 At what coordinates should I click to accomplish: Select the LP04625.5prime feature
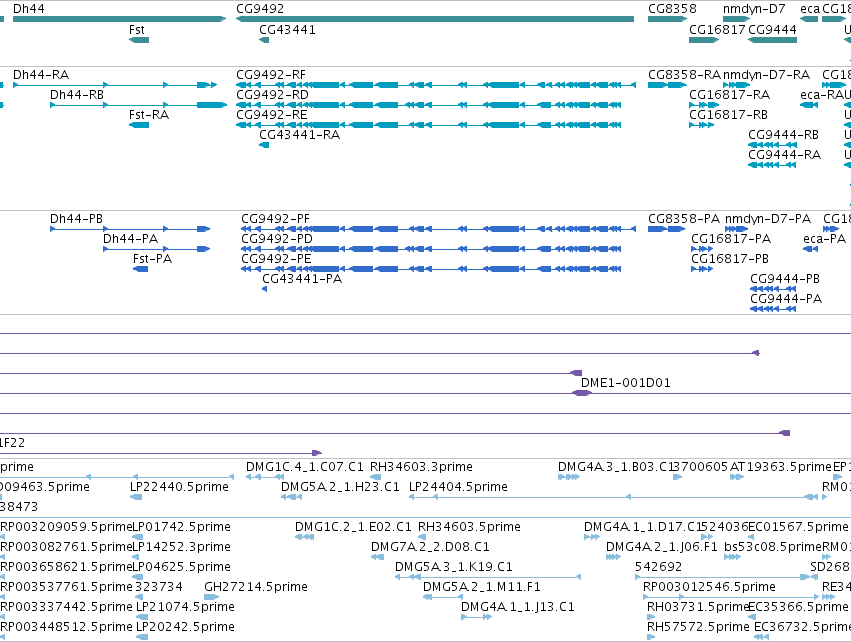[138, 577]
